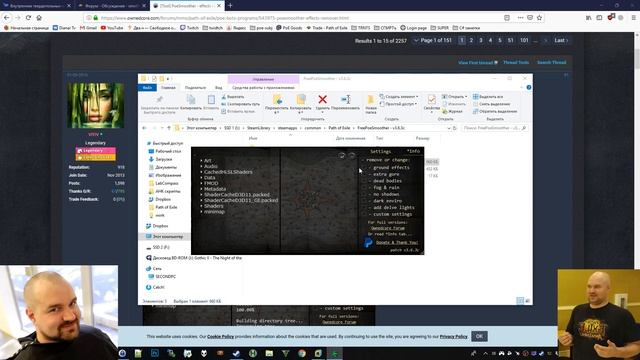Viewport: 640px width, 360px height.
Task: Open the Donate & Thank You link
Action: pyautogui.click(x=397, y=242)
